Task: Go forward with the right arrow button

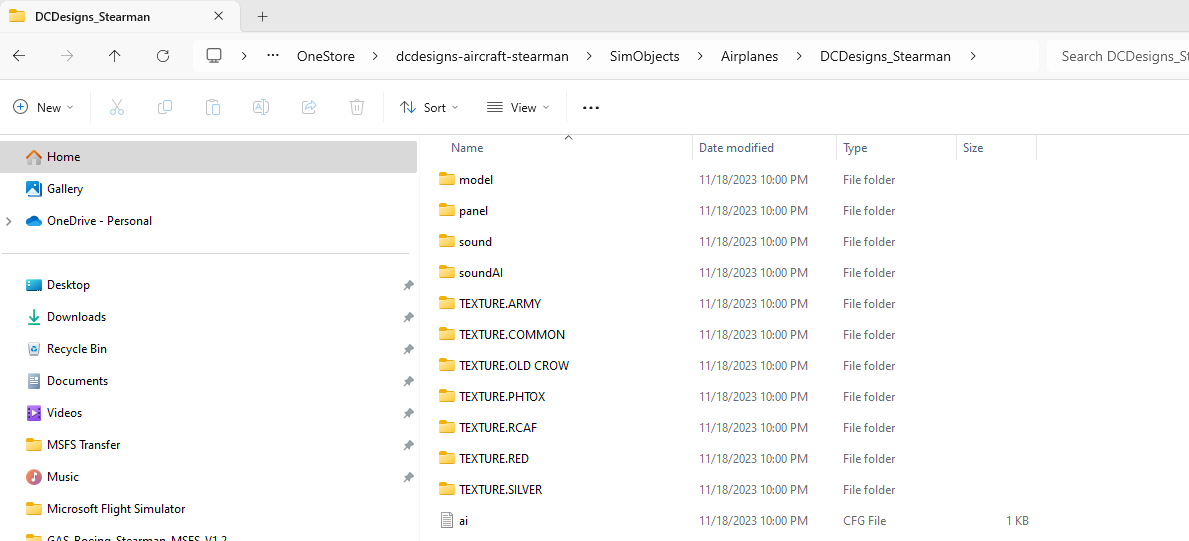Action: (67, 55)
